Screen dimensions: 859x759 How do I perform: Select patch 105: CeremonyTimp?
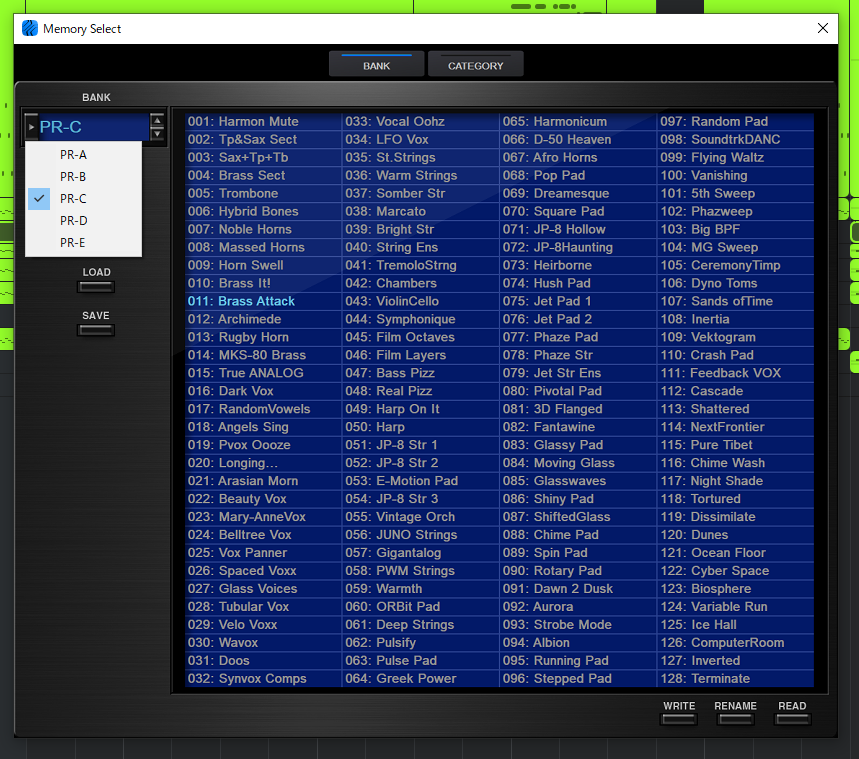tap(736, 265)
